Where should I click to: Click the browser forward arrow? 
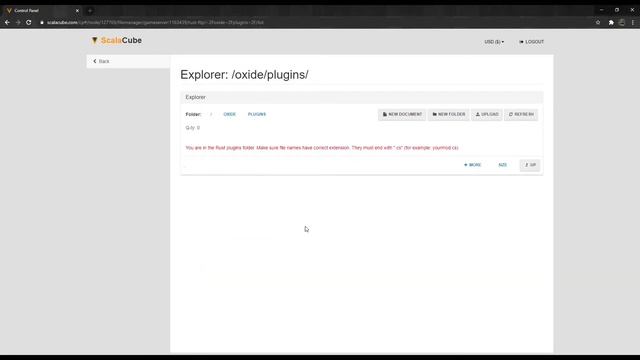click(x=18, y=22)
